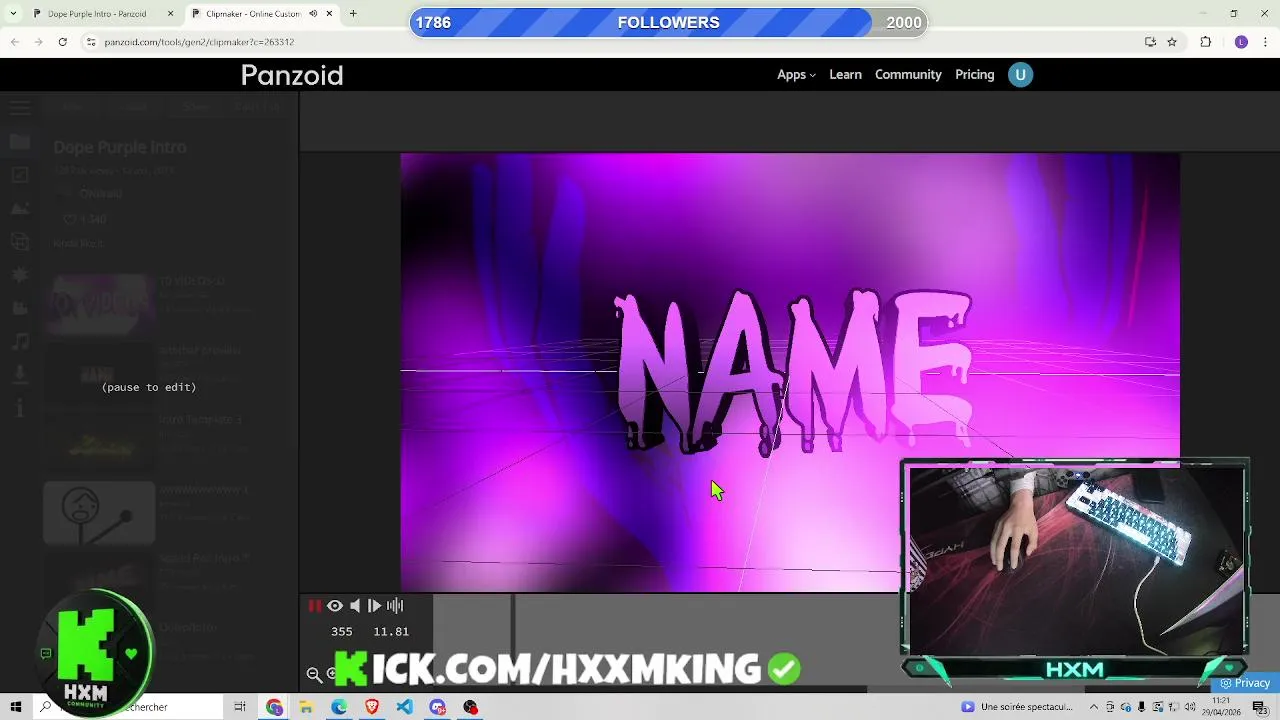Bookmark this page with the star
Screen dimensions: 1280x720
[1172, 42]
